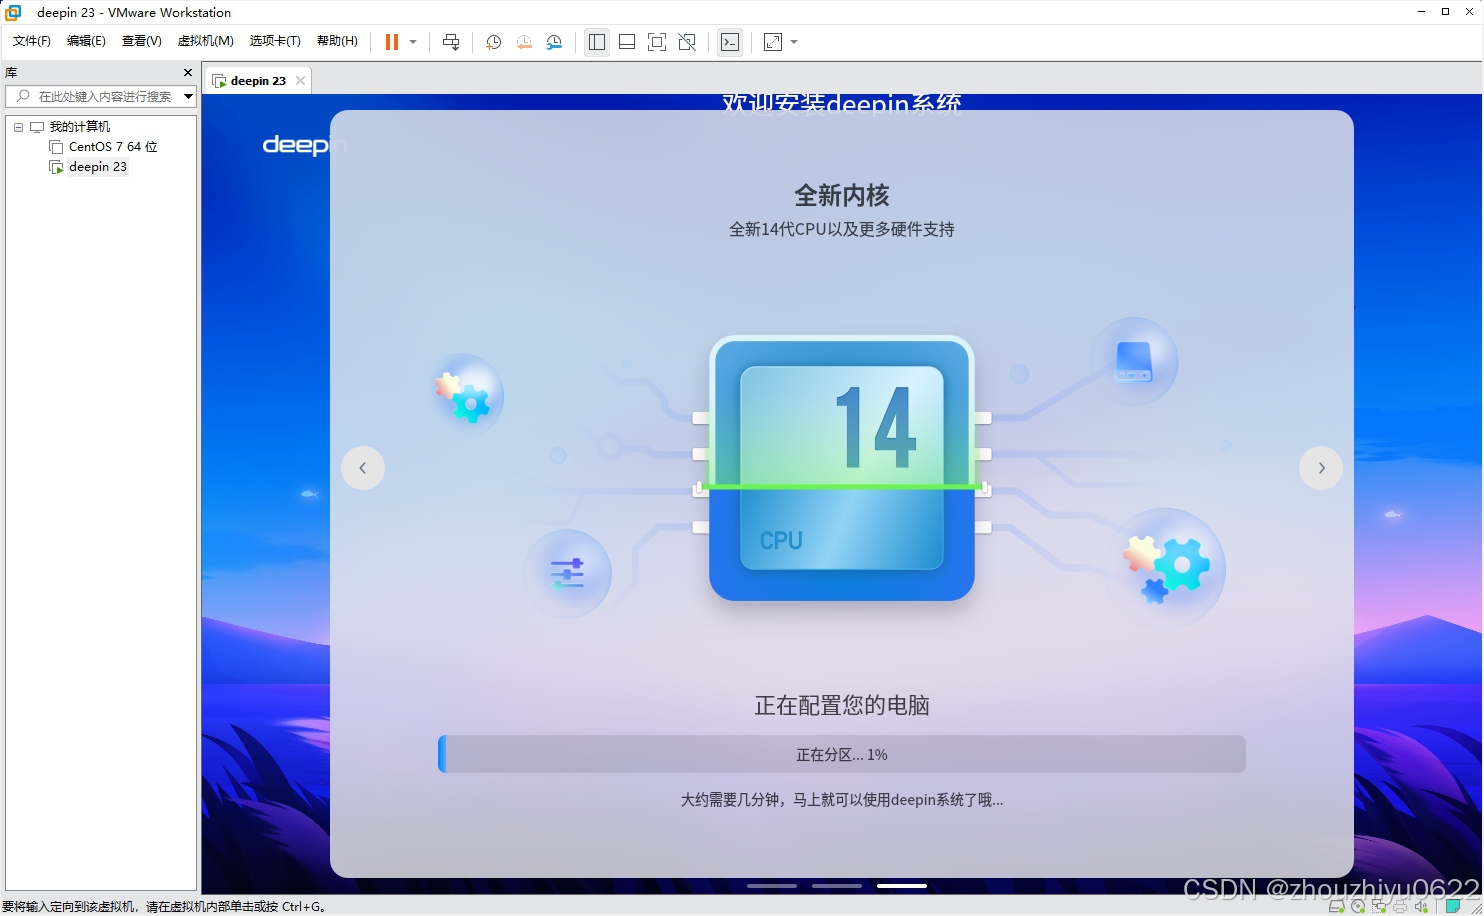Revert the VM to its last snapshot

[524, 42]
